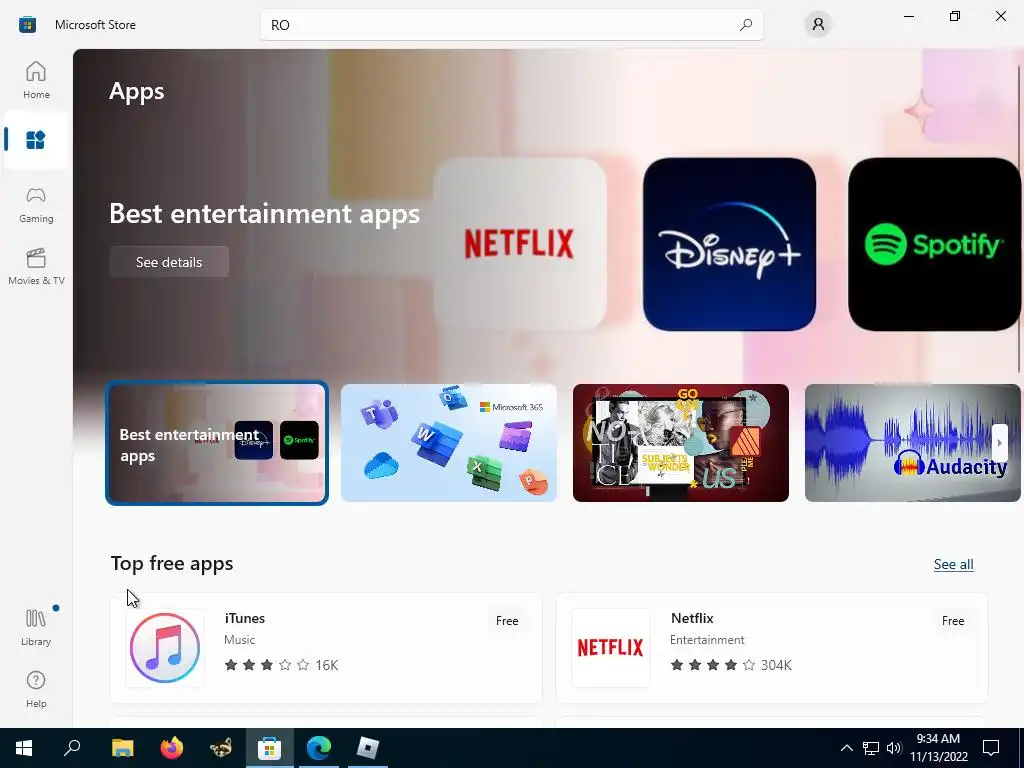Open the iTunes app icon
1024x768 pixels.
pos(165,648)
